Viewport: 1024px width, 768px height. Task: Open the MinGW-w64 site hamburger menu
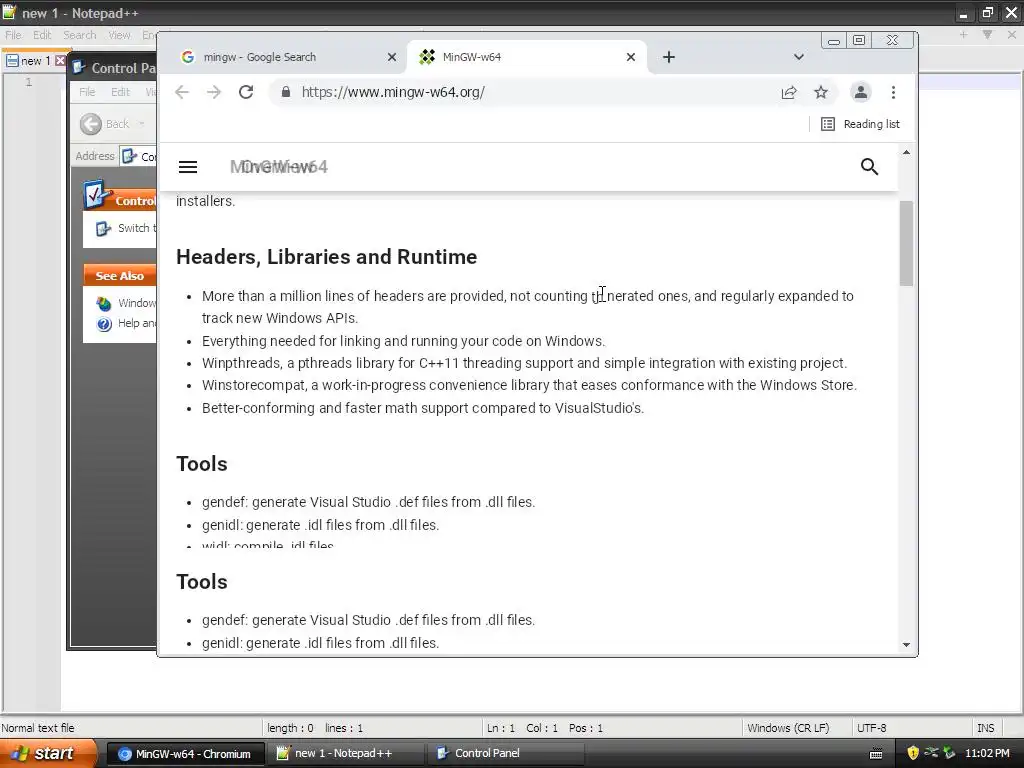(188, 167)
